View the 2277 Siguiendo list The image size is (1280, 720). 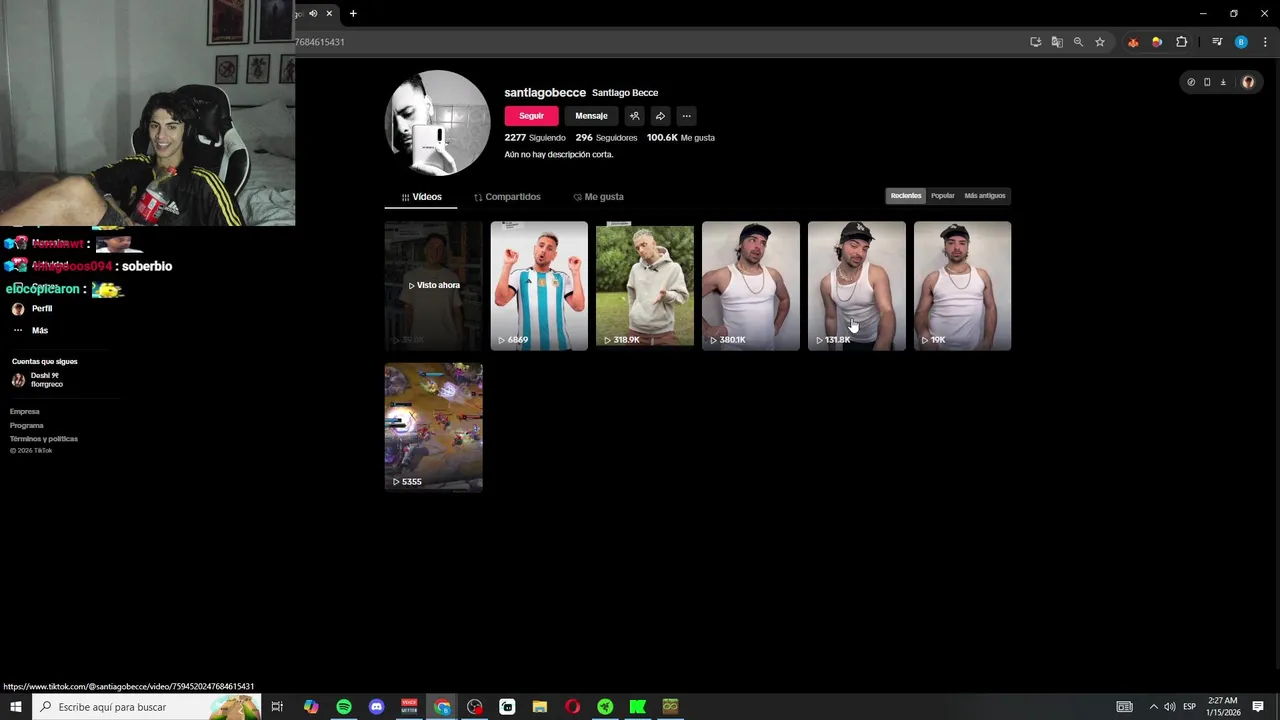click(x=535, y=138)
